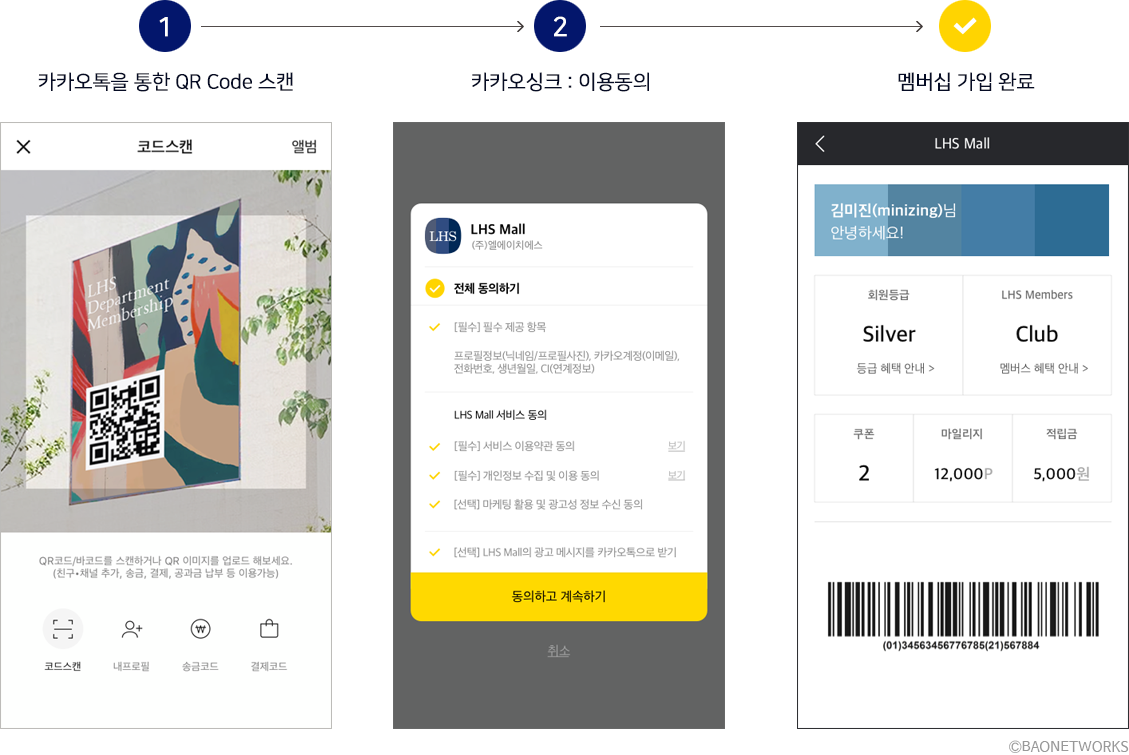Click the yellow completed step checkmark
Image resolution: width=1129 pixels, height=755 pixels.
(x=964, y=27)
